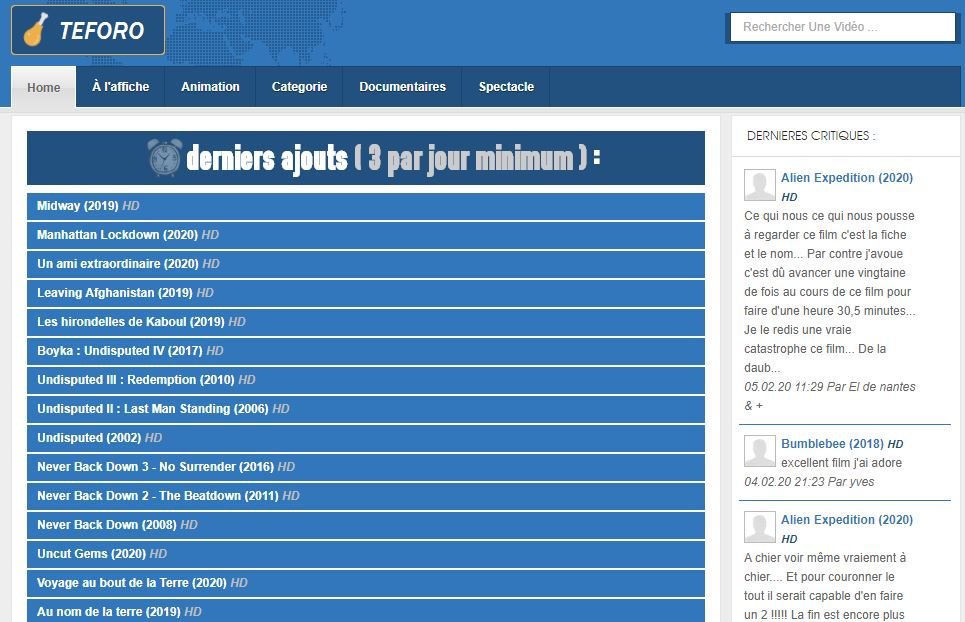
Task: Focus the Rechercher Une Vidéo search box
Action: tap(843, 27)
